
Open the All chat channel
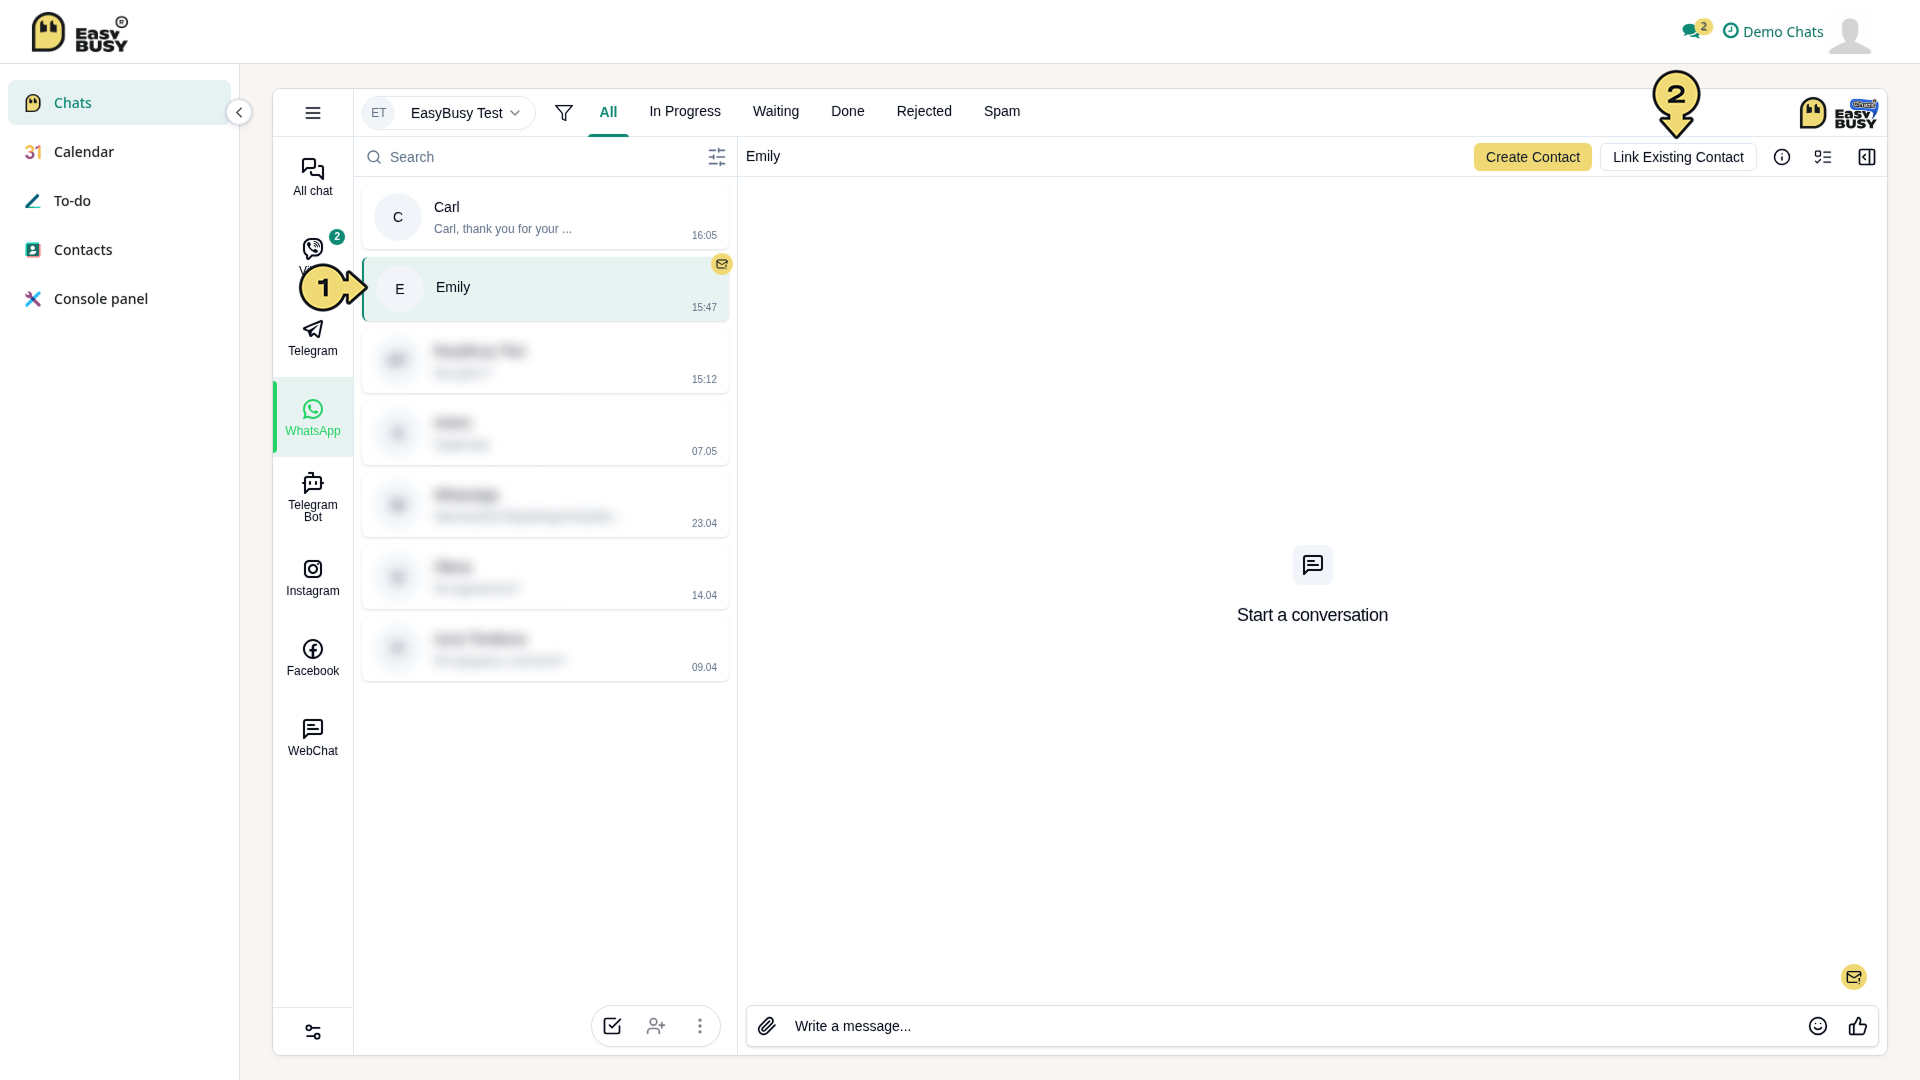click(312, 177)
